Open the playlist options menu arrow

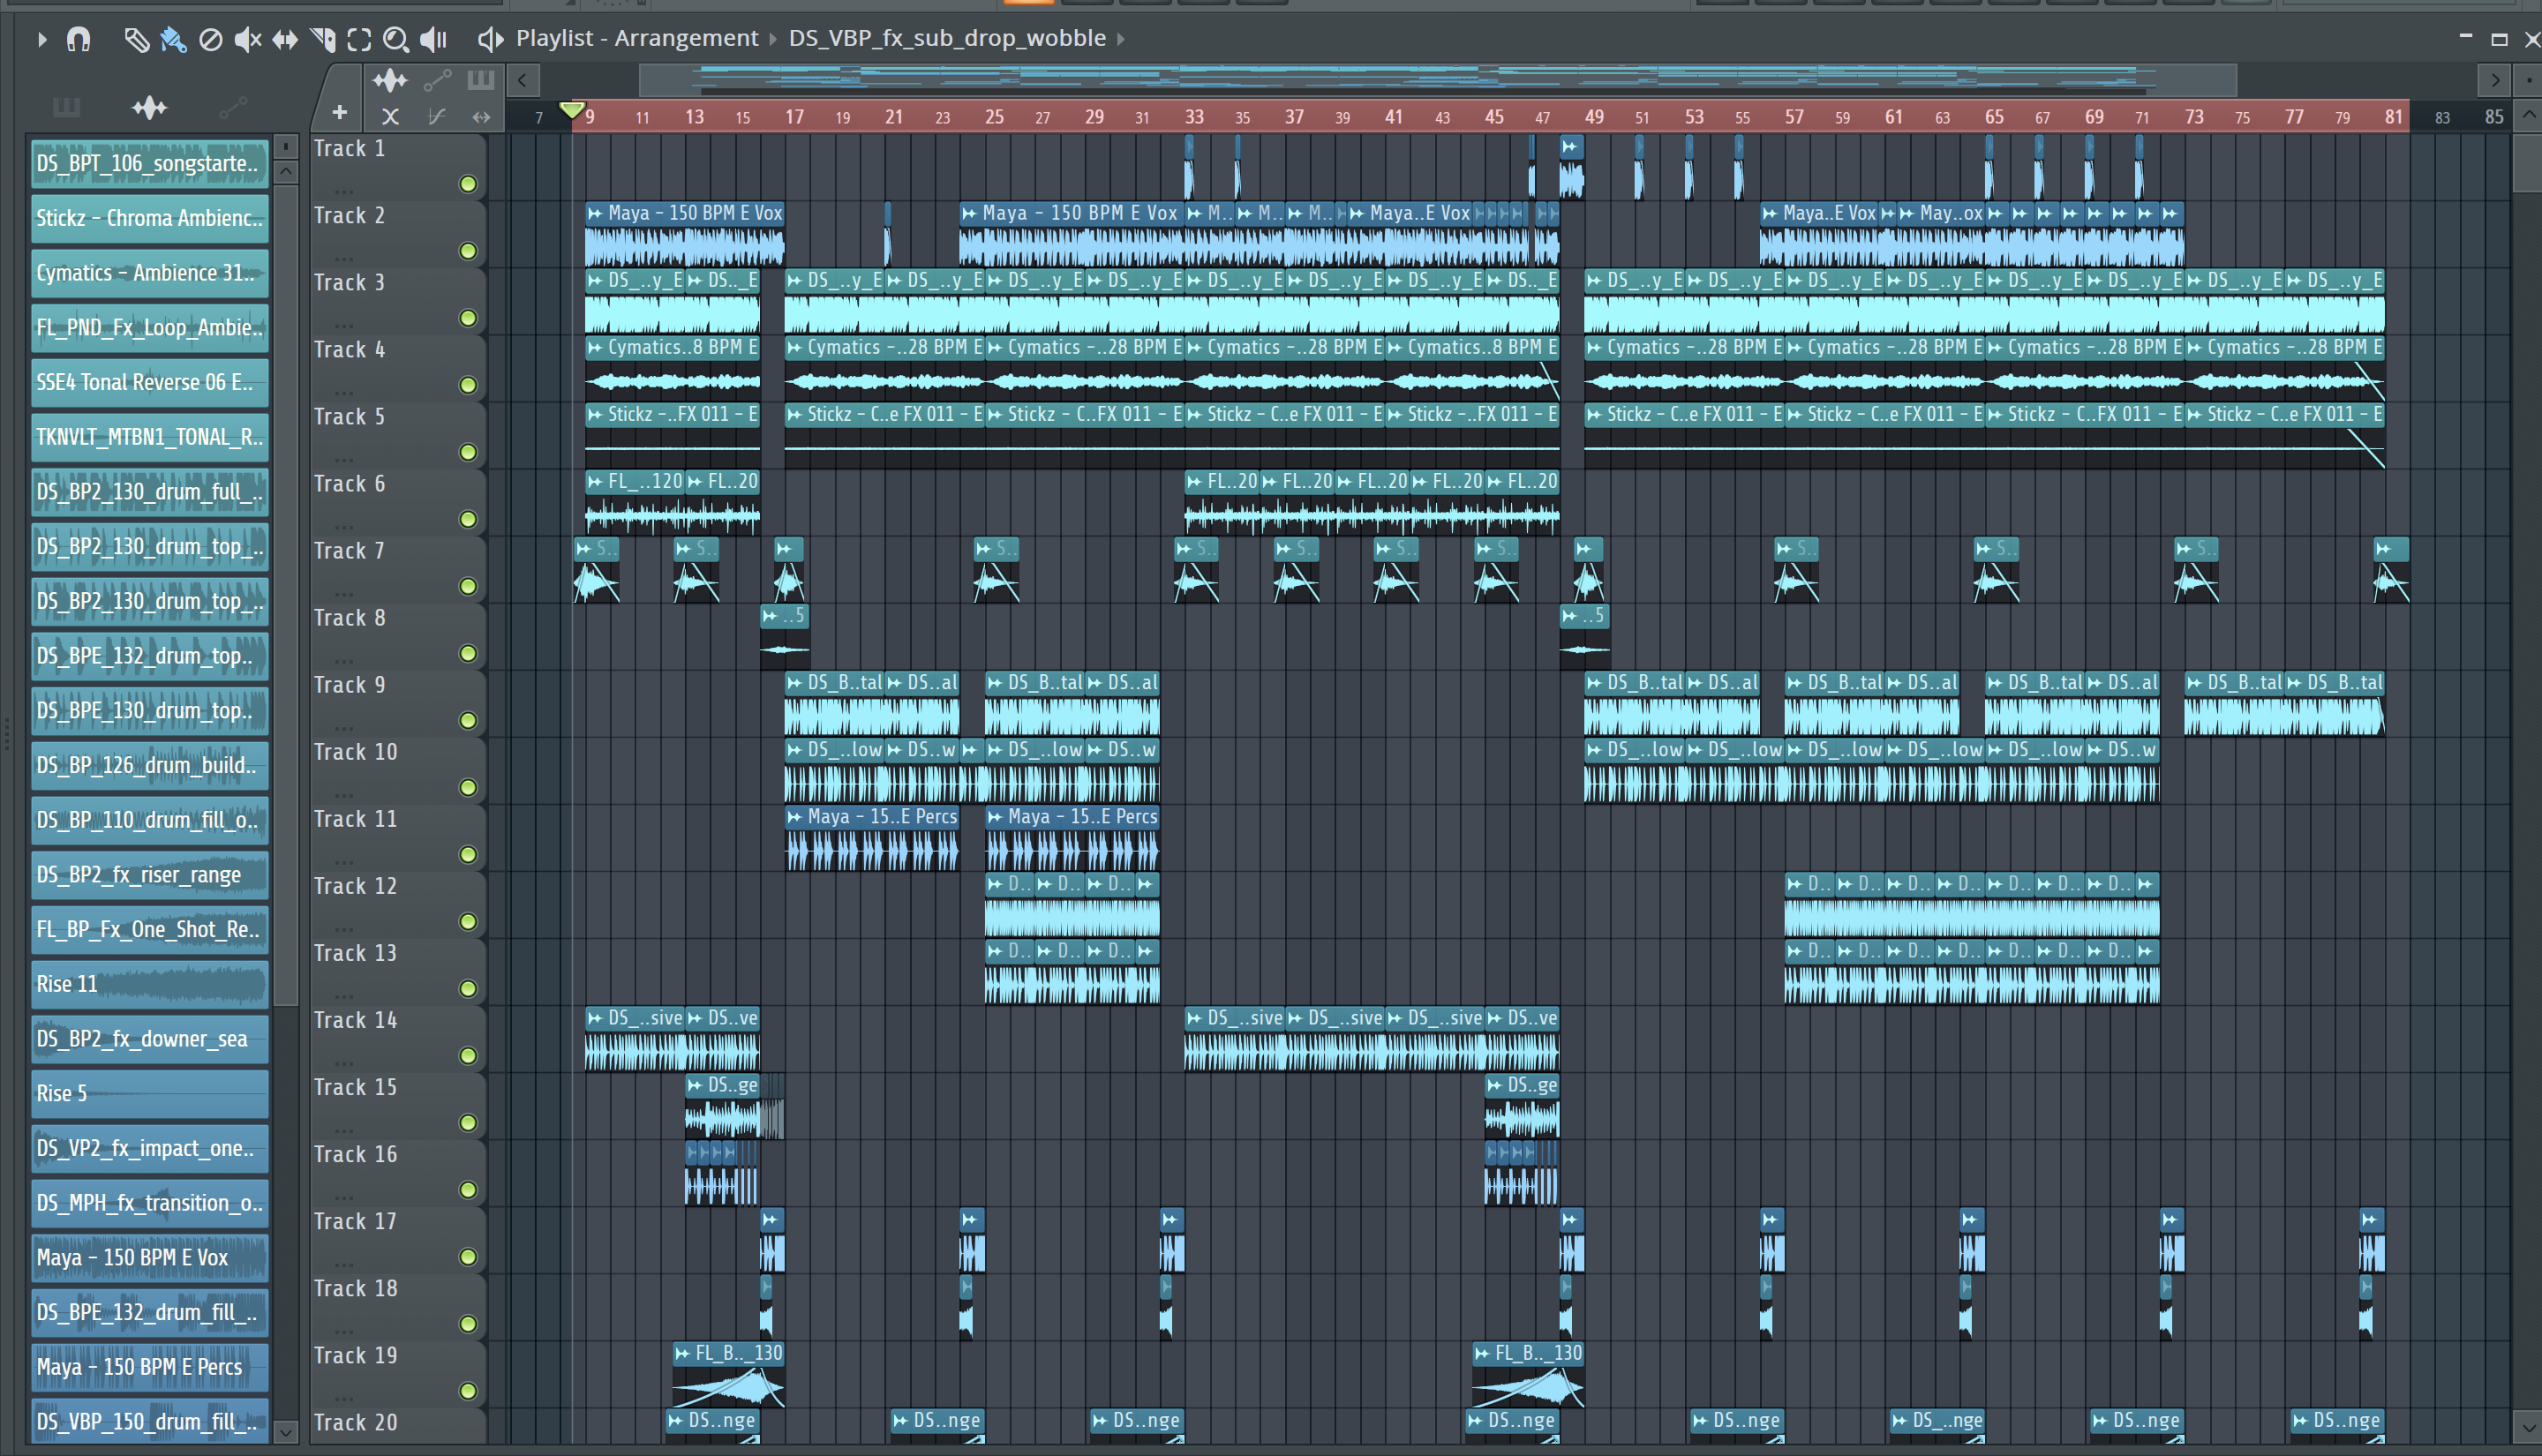(x=41, y=40)
